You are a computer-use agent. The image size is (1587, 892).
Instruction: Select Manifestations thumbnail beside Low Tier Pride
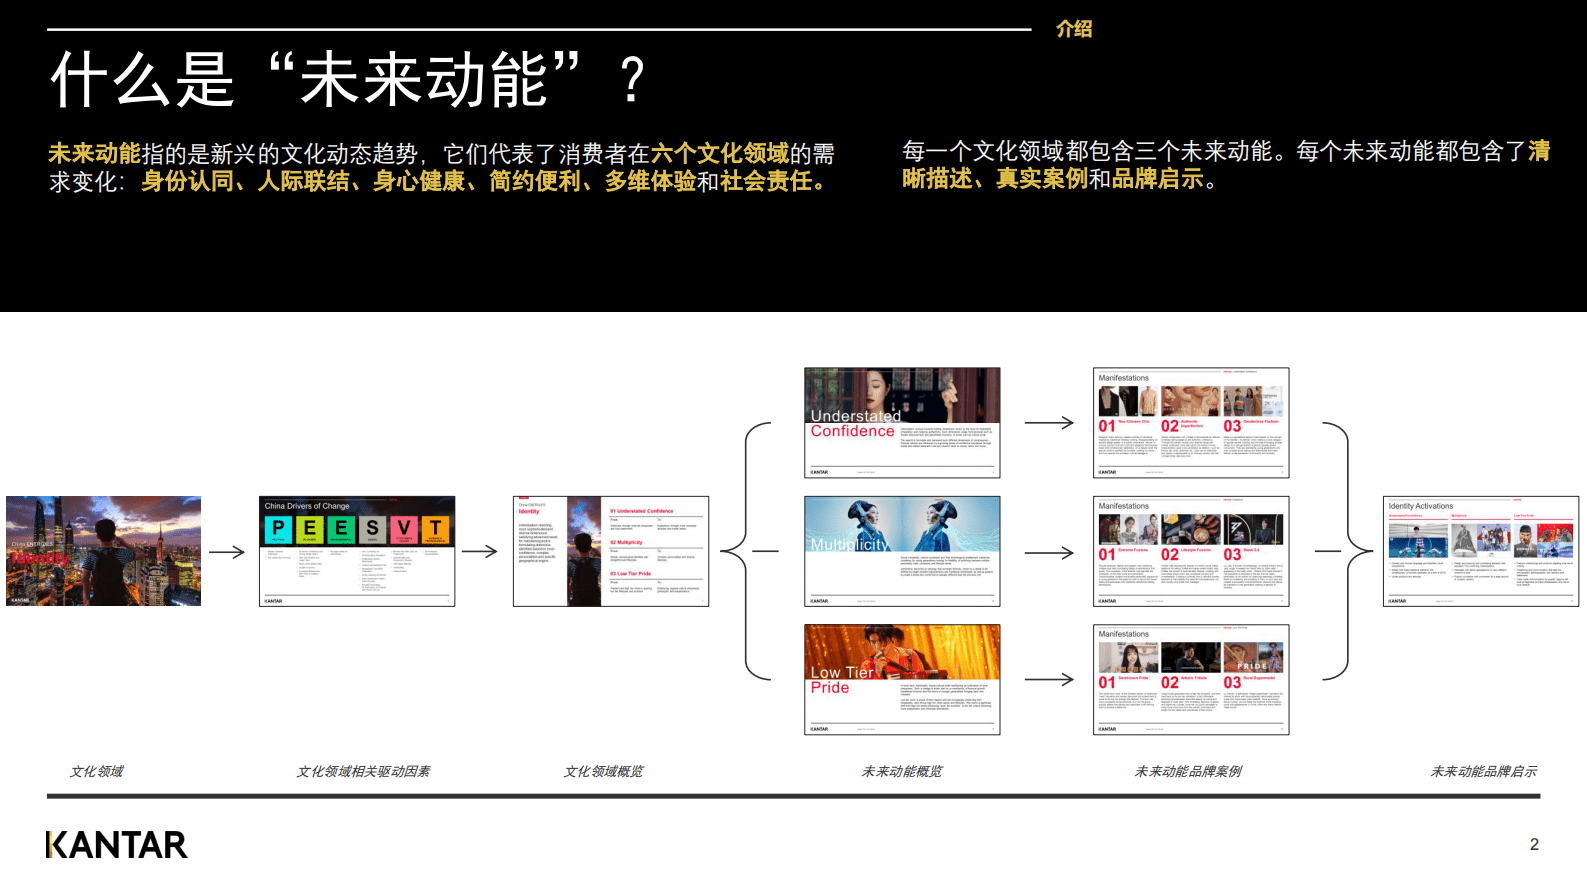point(1191,679)
